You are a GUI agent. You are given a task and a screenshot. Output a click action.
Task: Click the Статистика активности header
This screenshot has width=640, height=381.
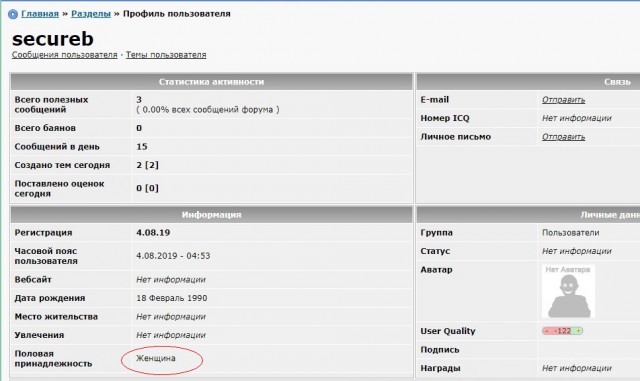(x=211, y=82)
